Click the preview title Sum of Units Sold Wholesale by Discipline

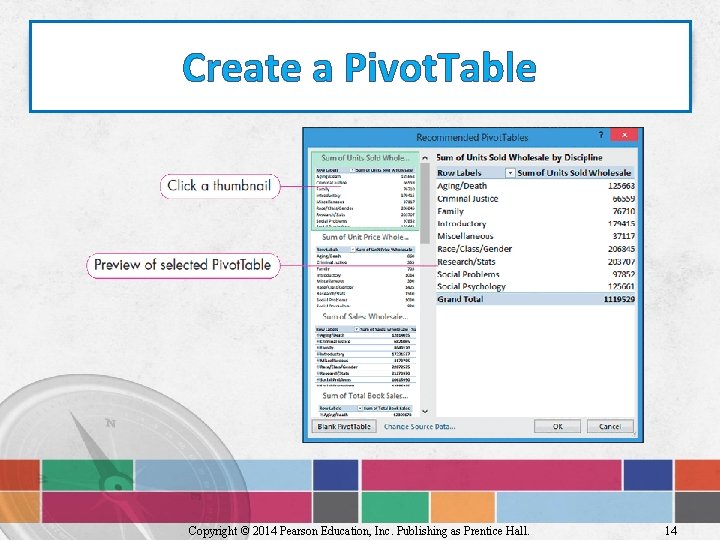tap(519, 158)
